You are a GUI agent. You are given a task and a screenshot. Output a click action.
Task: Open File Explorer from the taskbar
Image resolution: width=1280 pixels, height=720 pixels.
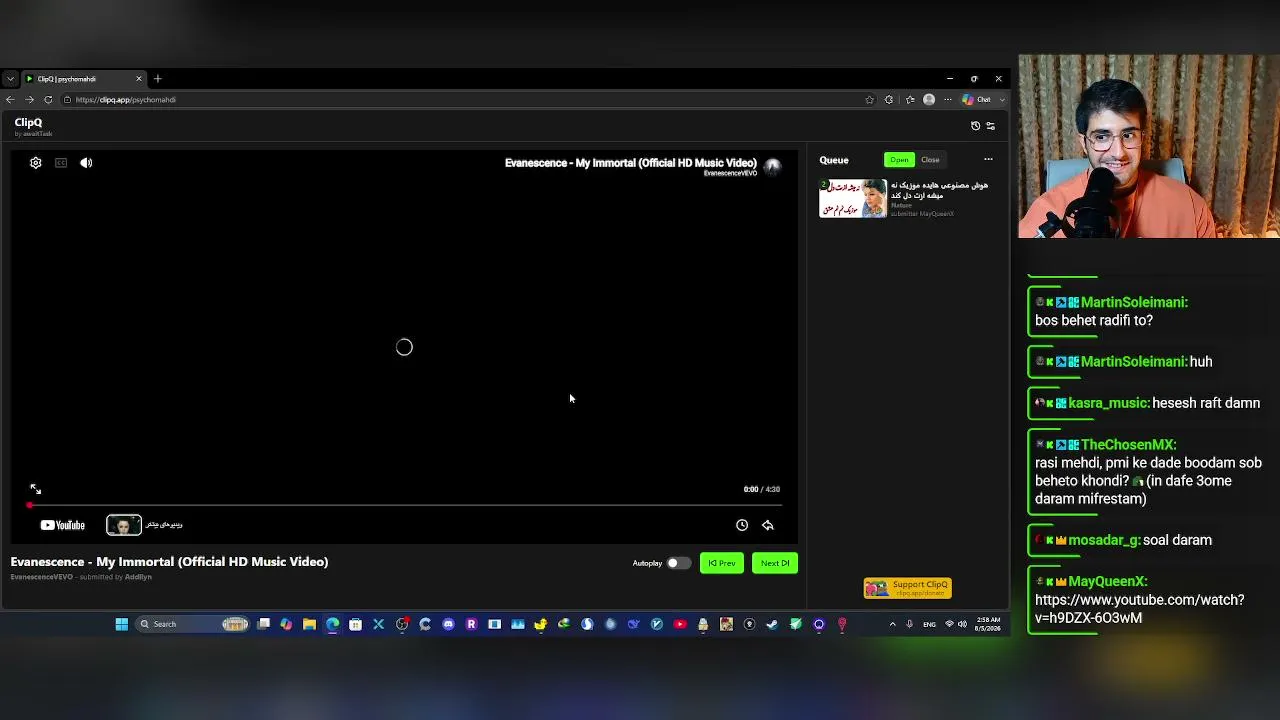(309, 624)
